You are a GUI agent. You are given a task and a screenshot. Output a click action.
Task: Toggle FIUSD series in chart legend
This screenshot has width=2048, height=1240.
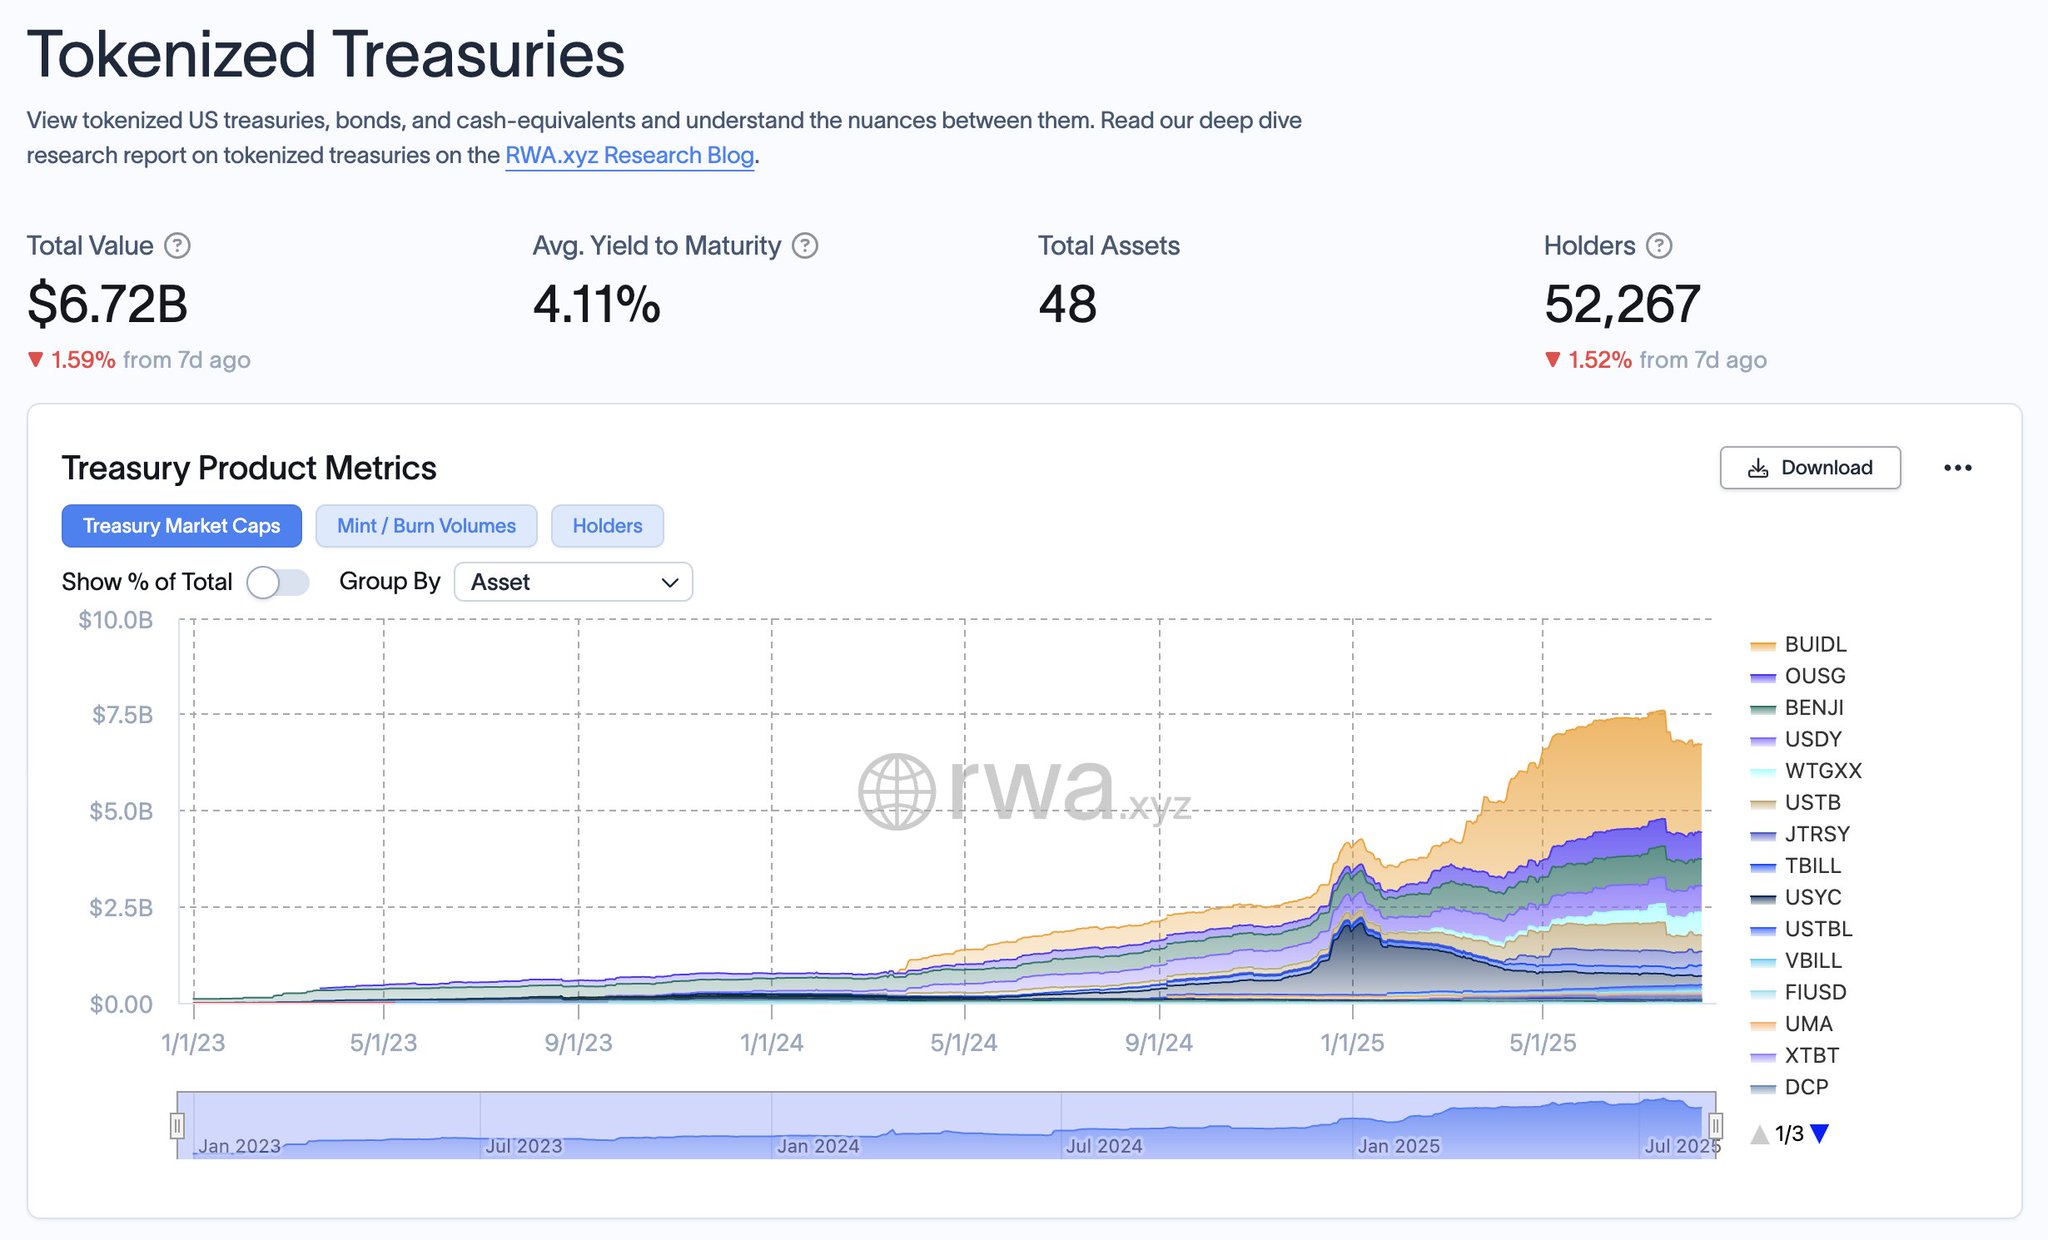pos(1799,992)
